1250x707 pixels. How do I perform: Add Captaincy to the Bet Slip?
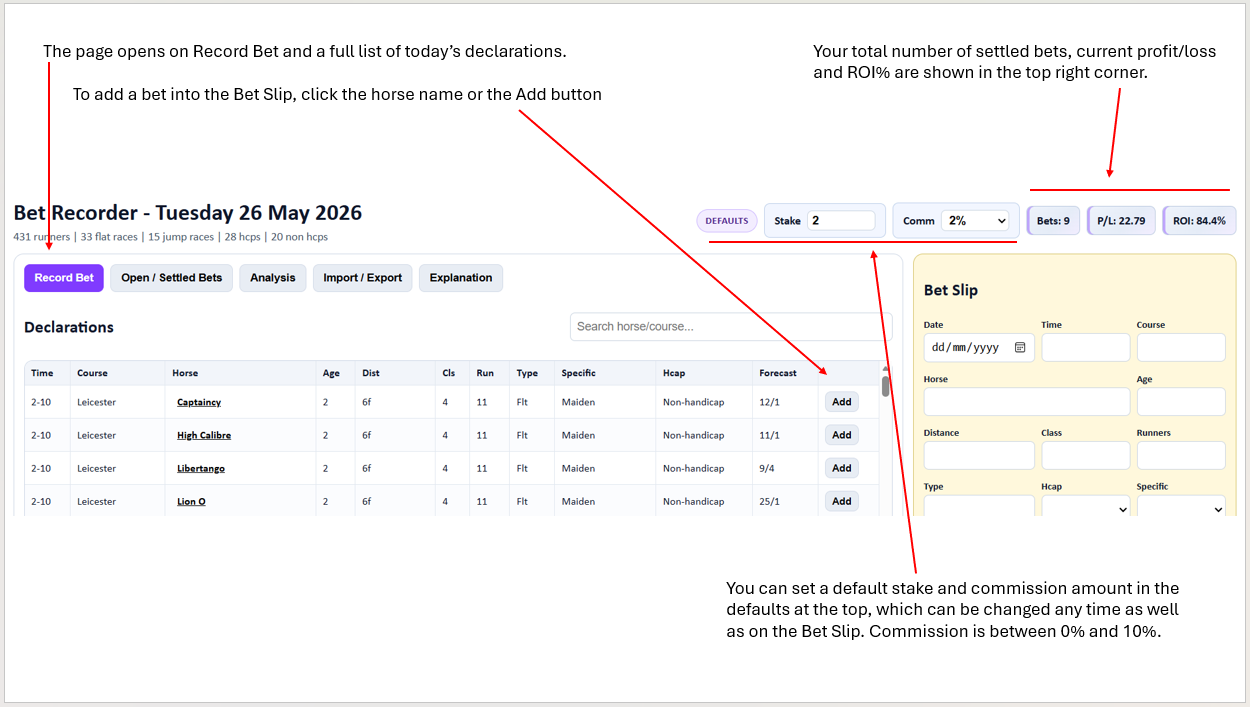coord(842,402)
